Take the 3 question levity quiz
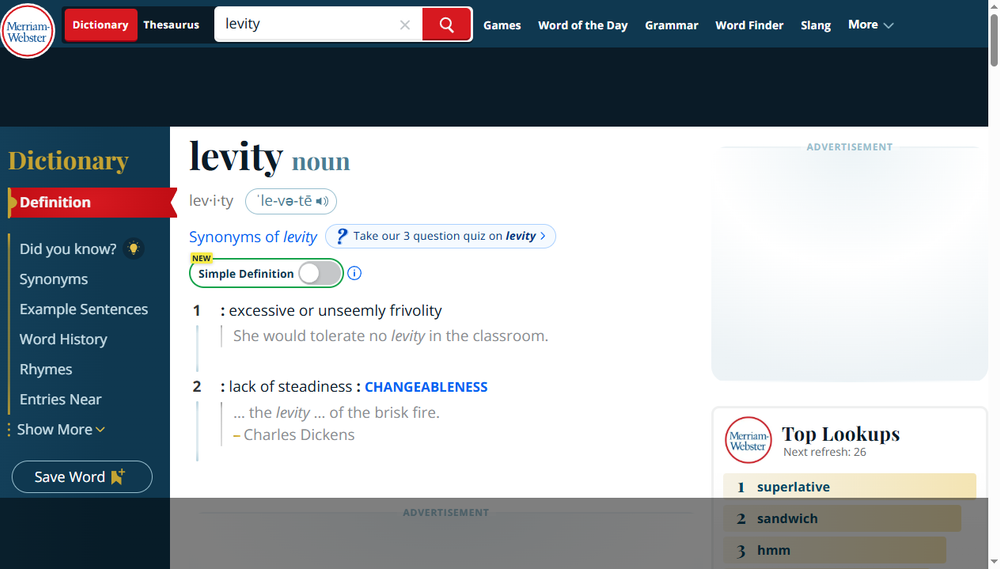The width and height of the screenshot is (1000, 569). [441, 236]
